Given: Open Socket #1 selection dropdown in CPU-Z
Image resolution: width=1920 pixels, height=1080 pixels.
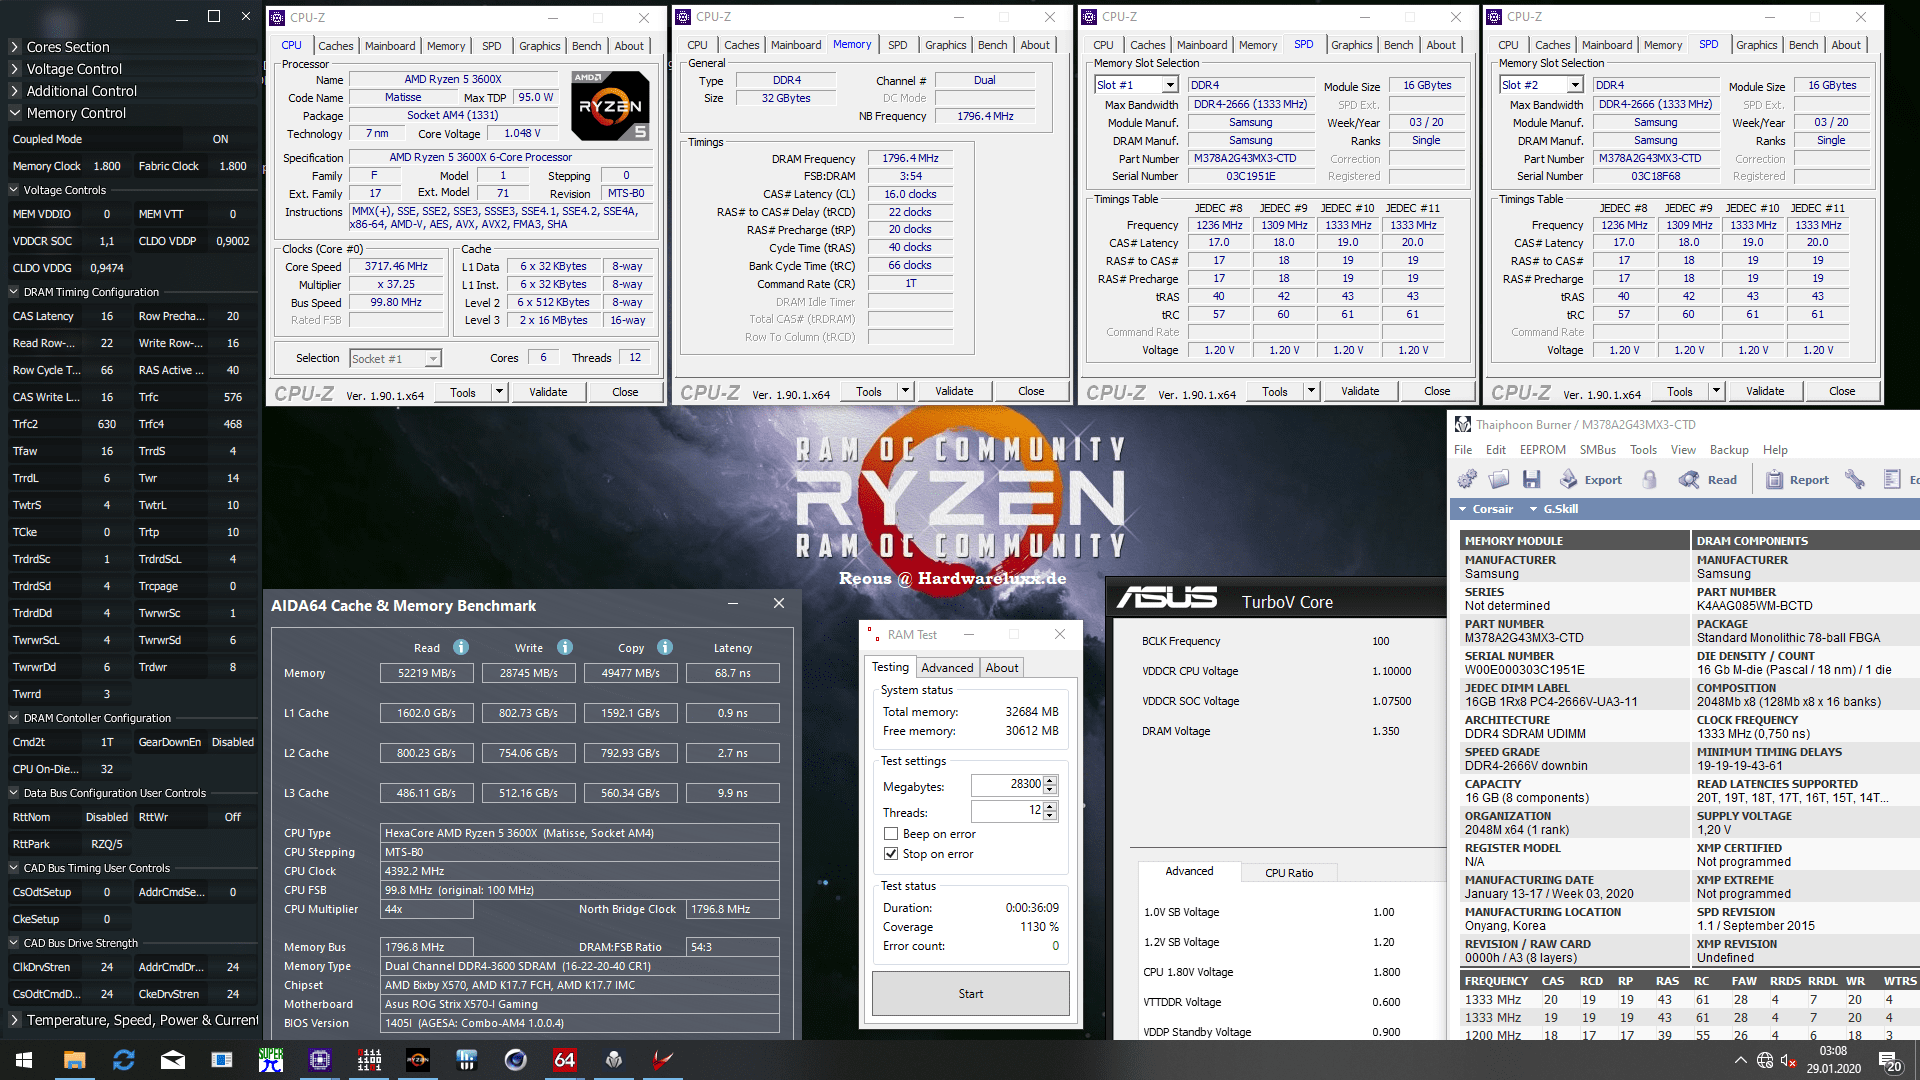Looking at the screenshot, I should point(433,359).
